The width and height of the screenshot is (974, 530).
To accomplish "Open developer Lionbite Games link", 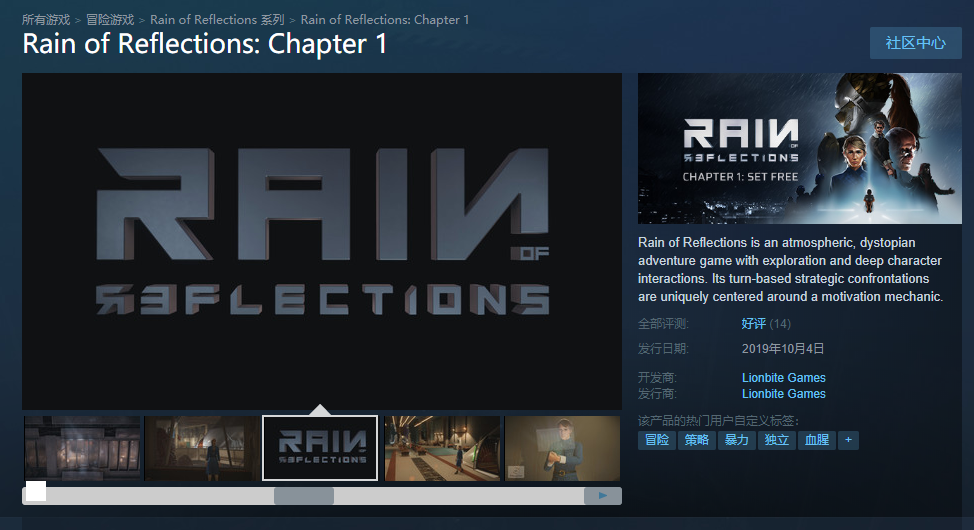I will click(783, 378).
